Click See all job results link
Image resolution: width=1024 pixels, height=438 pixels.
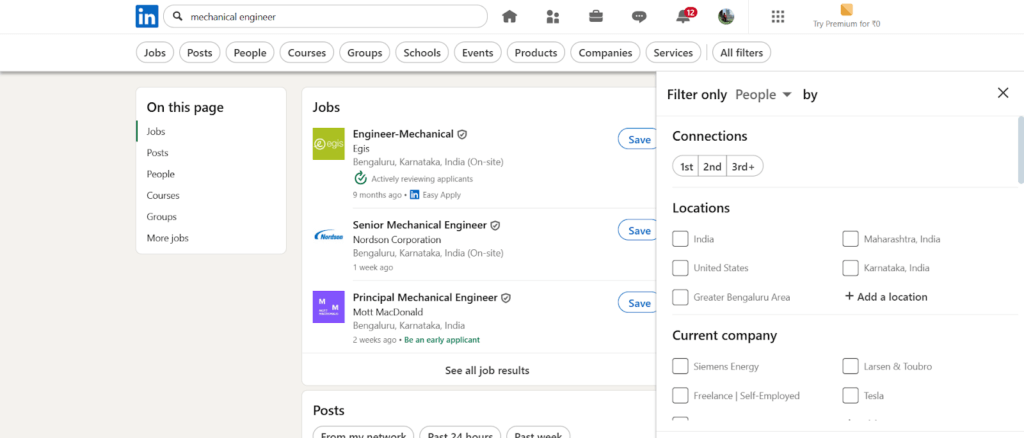point(487,370)
